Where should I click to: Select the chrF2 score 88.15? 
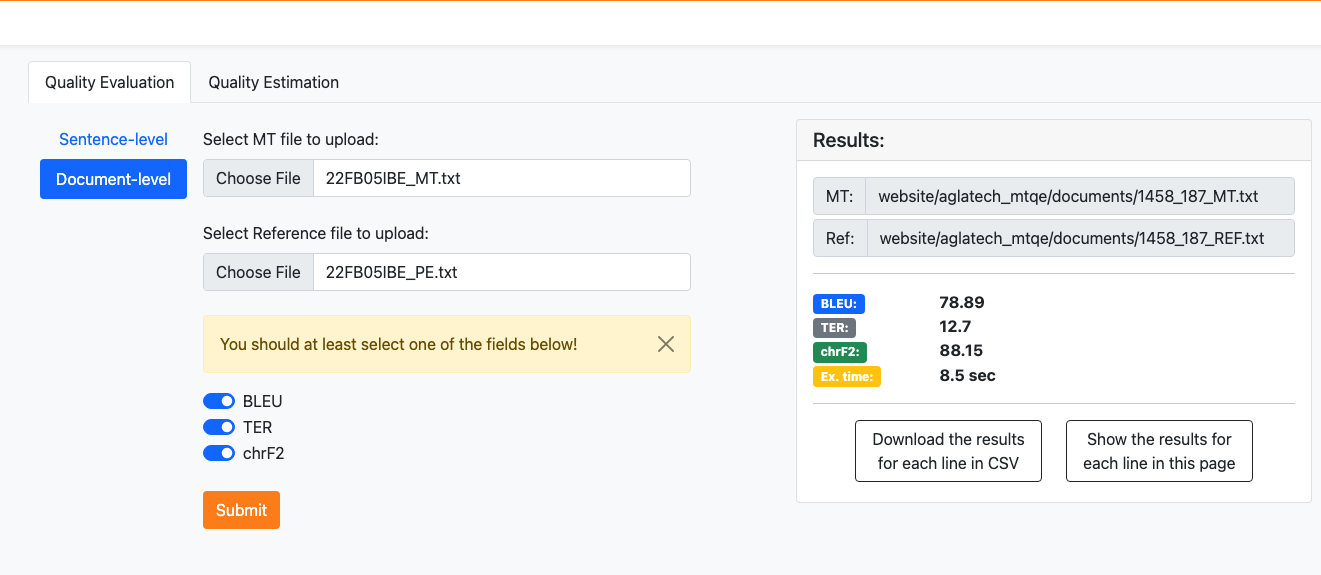pos(961,351)
